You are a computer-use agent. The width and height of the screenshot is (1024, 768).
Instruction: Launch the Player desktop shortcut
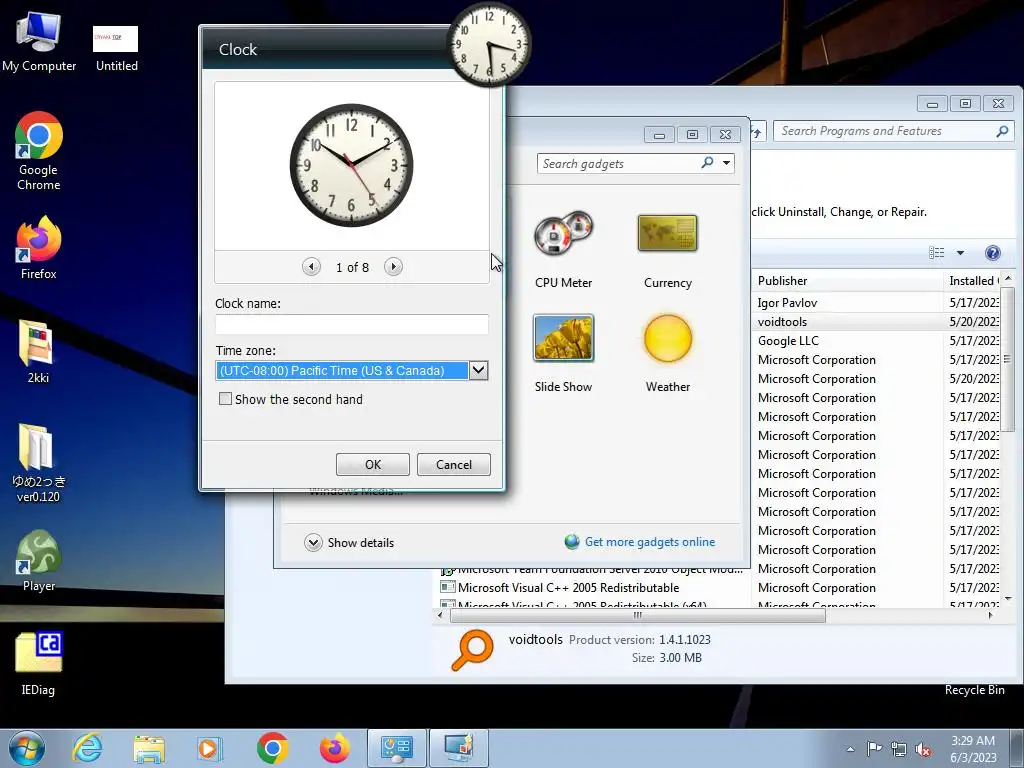coord(39,560)
